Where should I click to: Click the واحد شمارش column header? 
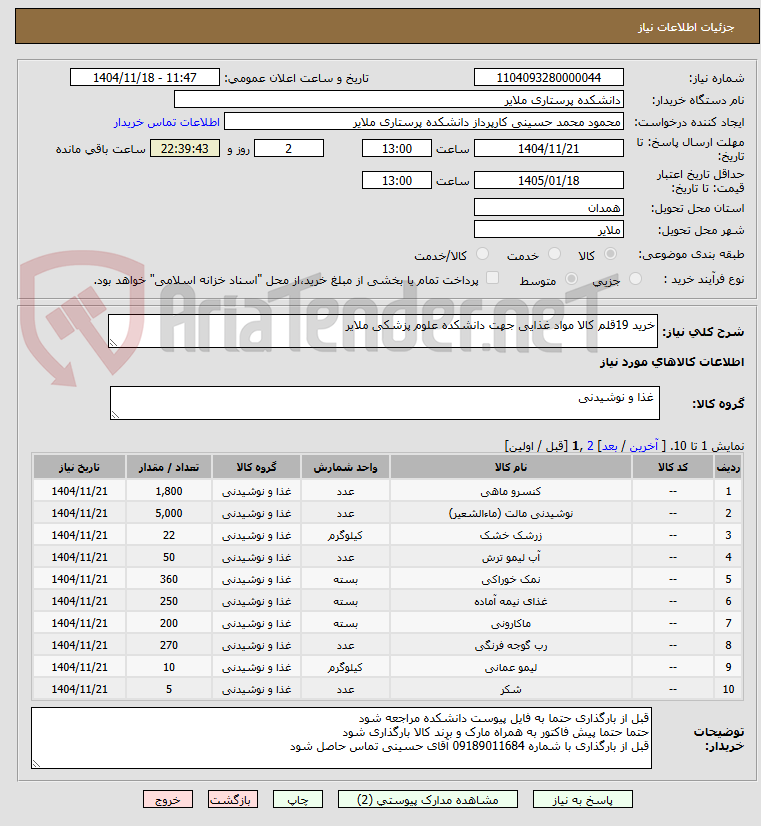coord(345,467)
